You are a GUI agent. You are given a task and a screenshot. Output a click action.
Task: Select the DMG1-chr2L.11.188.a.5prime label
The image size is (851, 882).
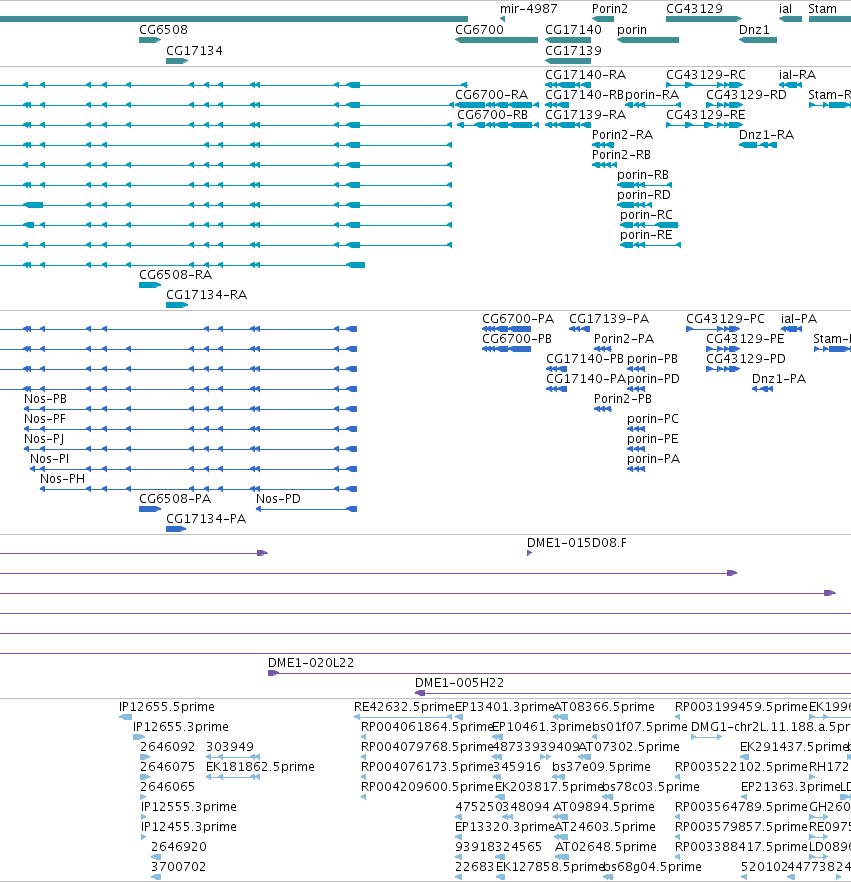point(771,727)
